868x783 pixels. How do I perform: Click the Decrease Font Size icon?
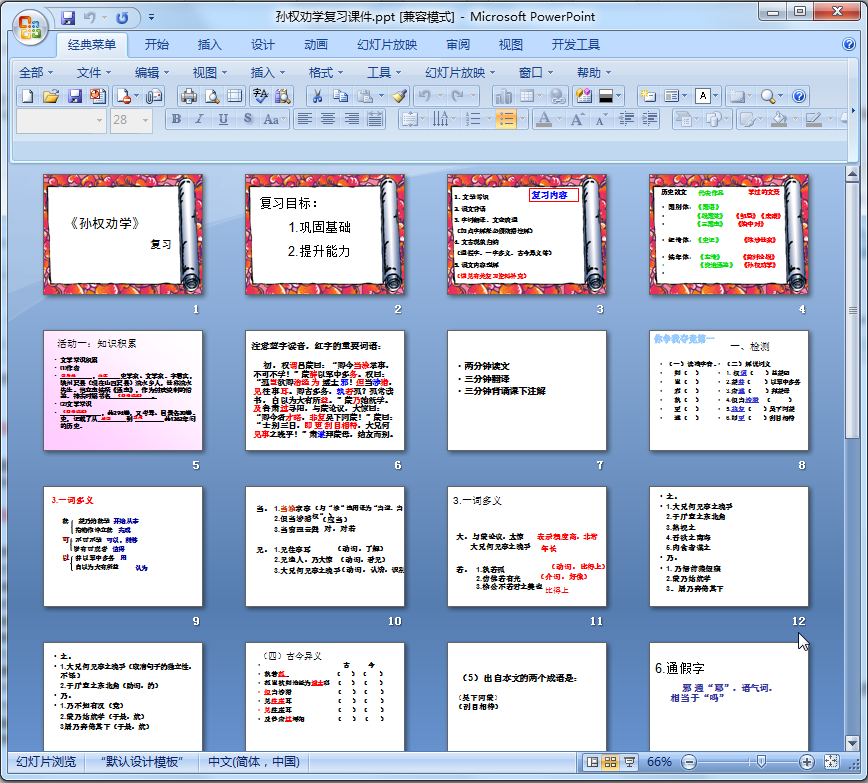click(601, 119)
